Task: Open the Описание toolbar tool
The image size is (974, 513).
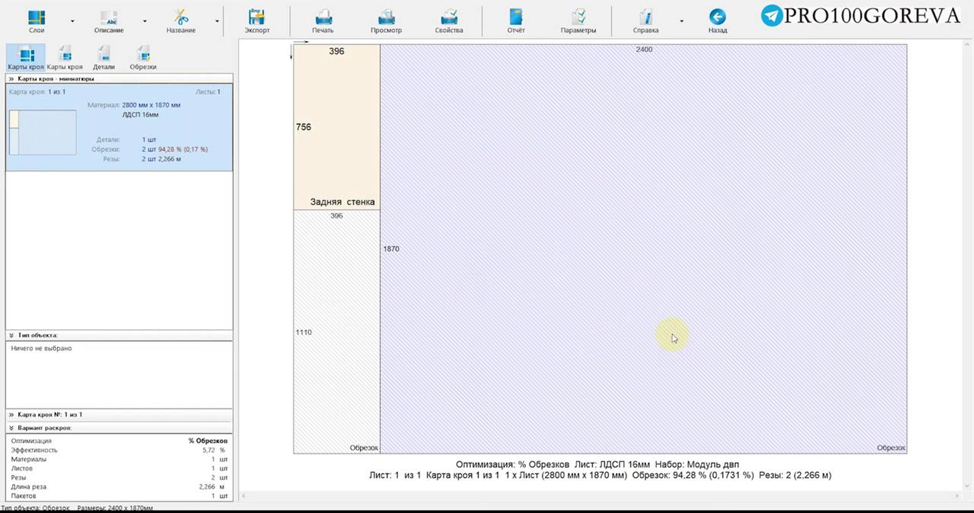Action: [109, 20]
